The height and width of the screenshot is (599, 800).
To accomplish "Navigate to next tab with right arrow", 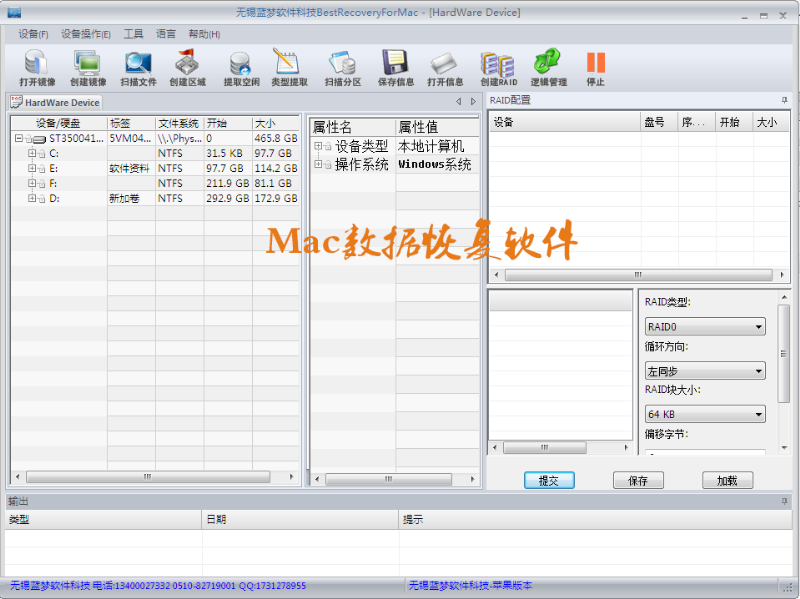I will (x=473, y=102).
